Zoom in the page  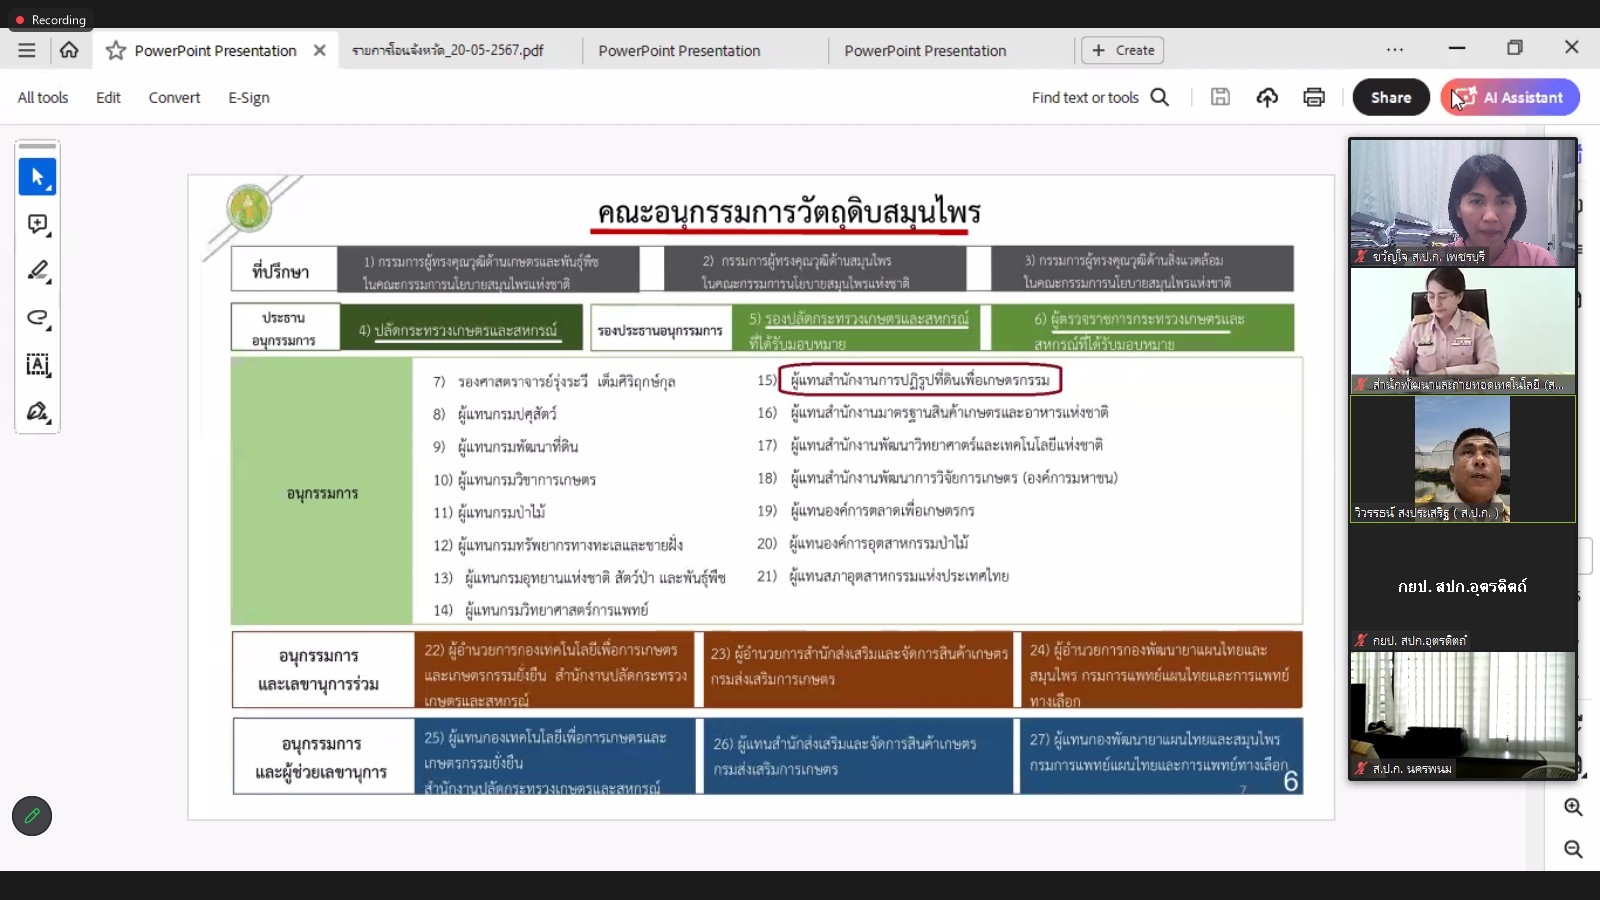pos(1573,807)
